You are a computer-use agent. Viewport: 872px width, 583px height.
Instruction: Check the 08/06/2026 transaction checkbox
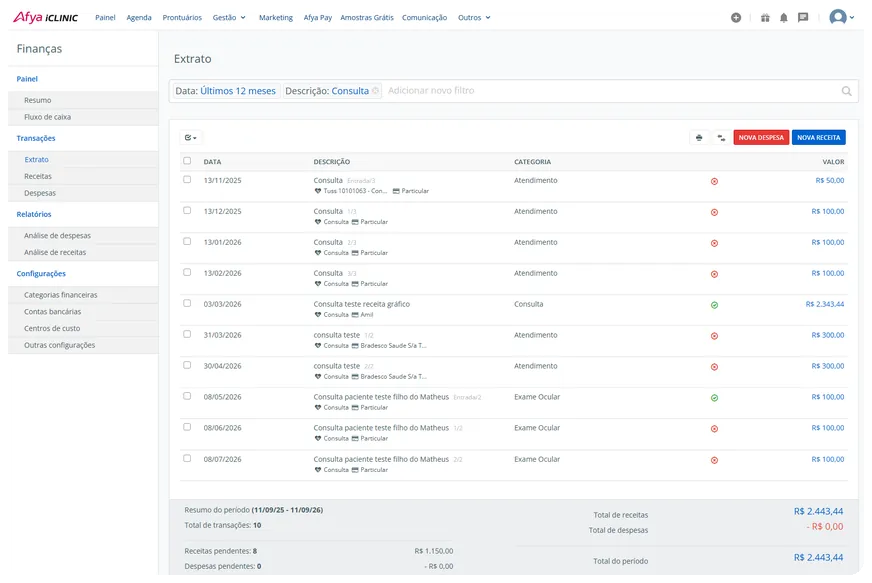pos(187,427)
